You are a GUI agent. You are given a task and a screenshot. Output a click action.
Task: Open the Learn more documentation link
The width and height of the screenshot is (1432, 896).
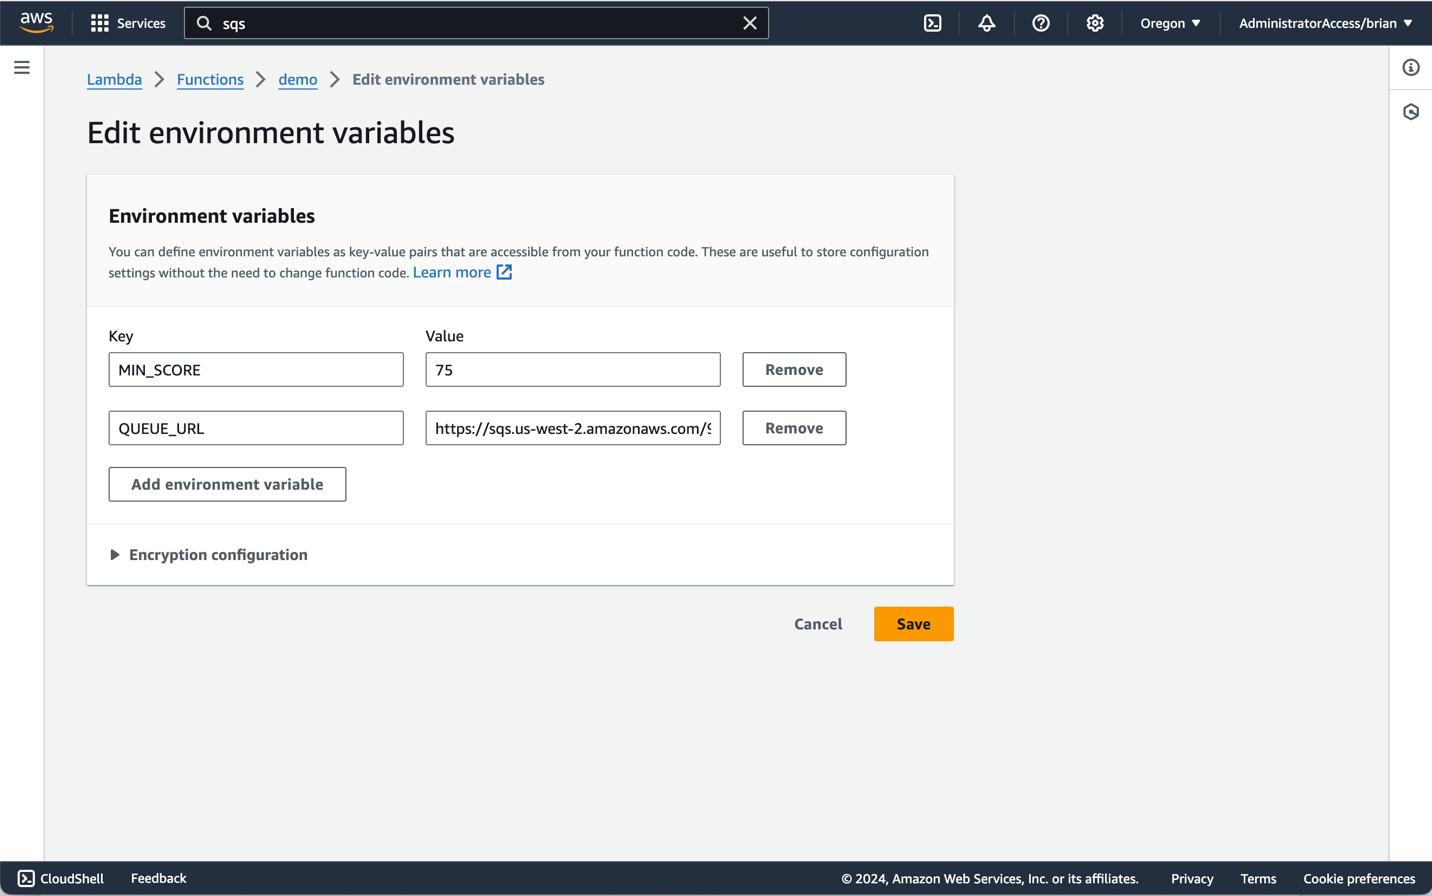click(452, 271)
